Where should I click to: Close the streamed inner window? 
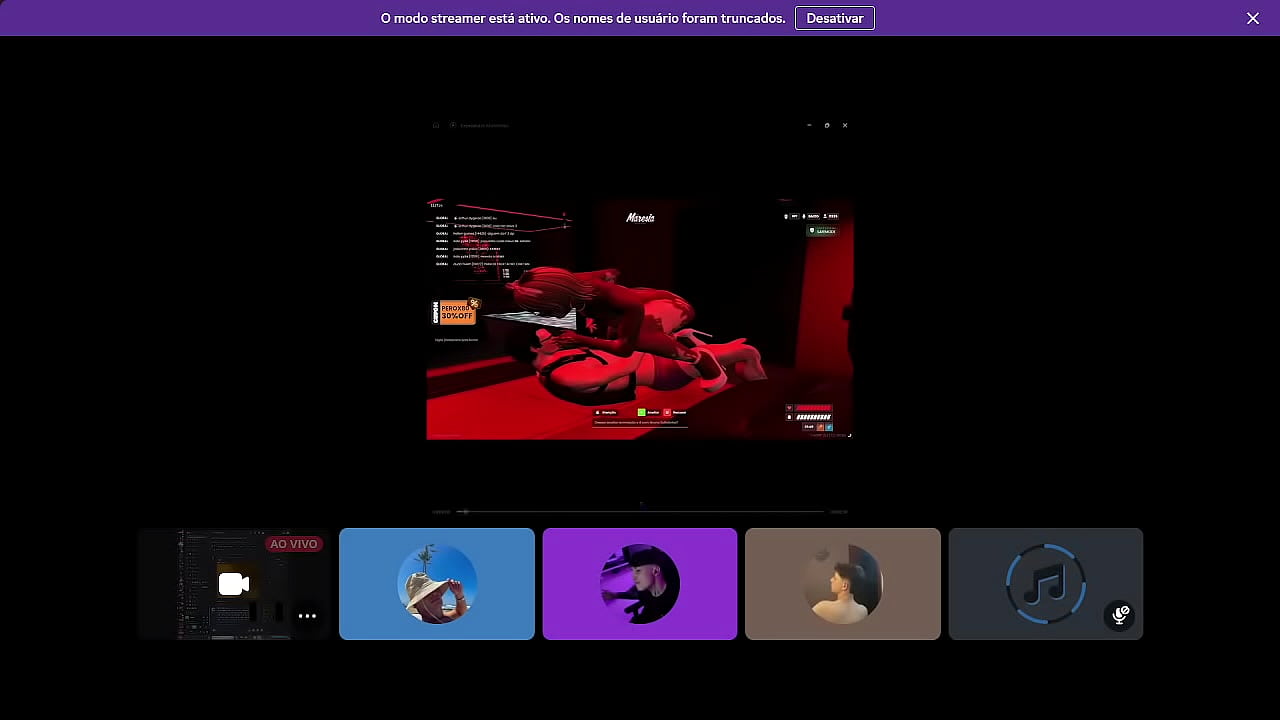click(845, 125)
